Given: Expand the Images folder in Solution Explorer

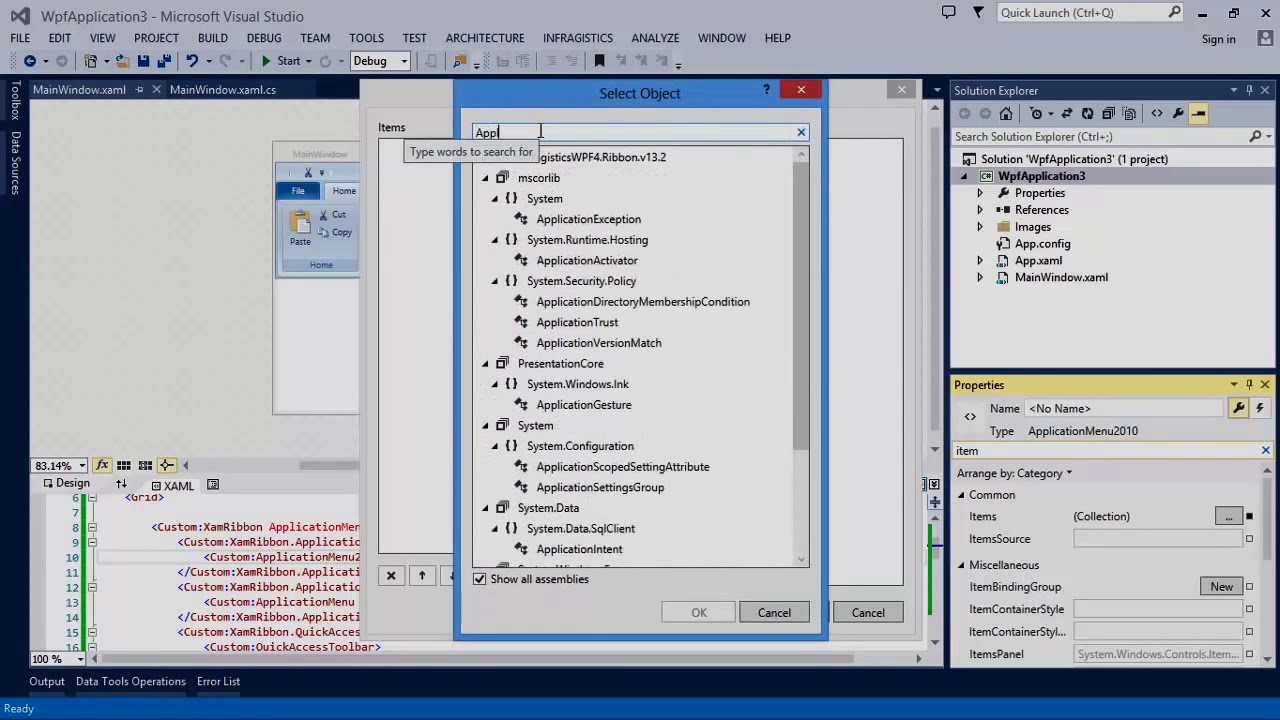Looking at the screenshot, I should [980, 227].
